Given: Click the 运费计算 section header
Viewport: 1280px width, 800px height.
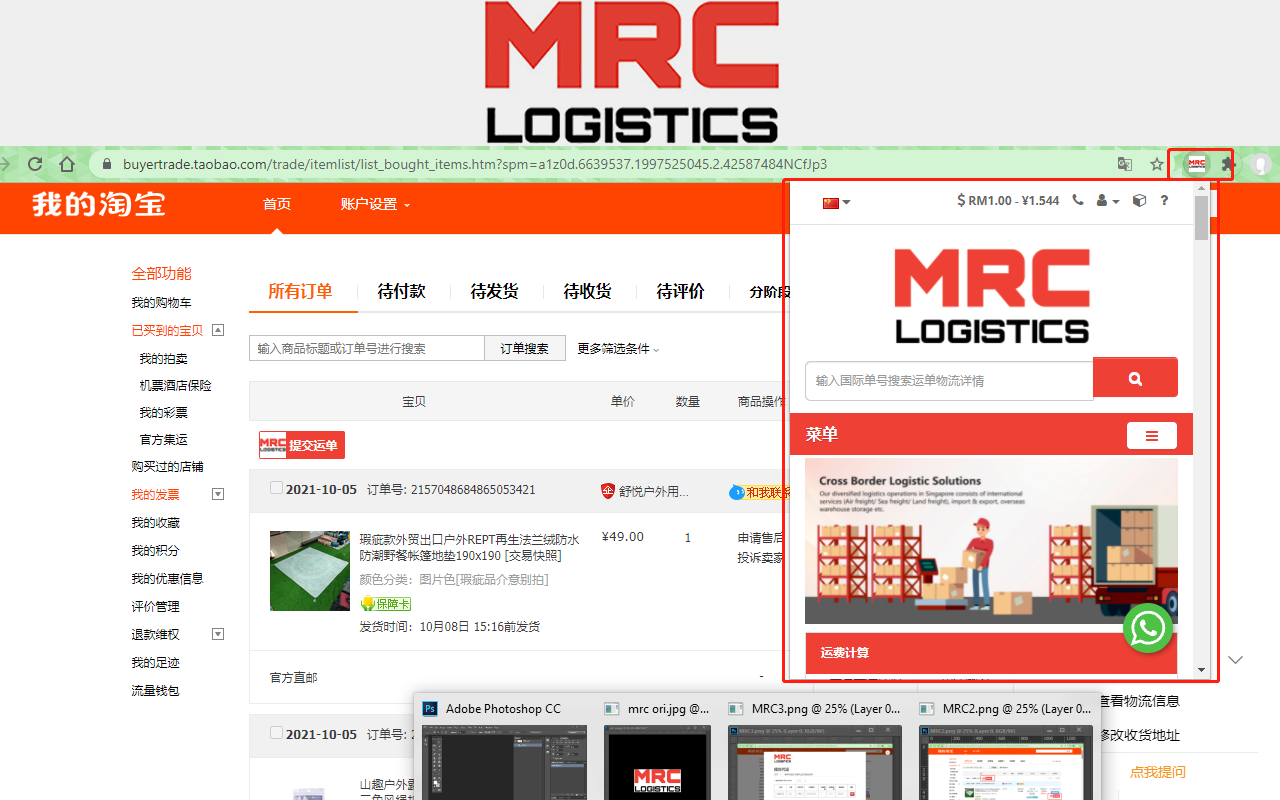Looking at the screenshot, I should pos(991,653).
